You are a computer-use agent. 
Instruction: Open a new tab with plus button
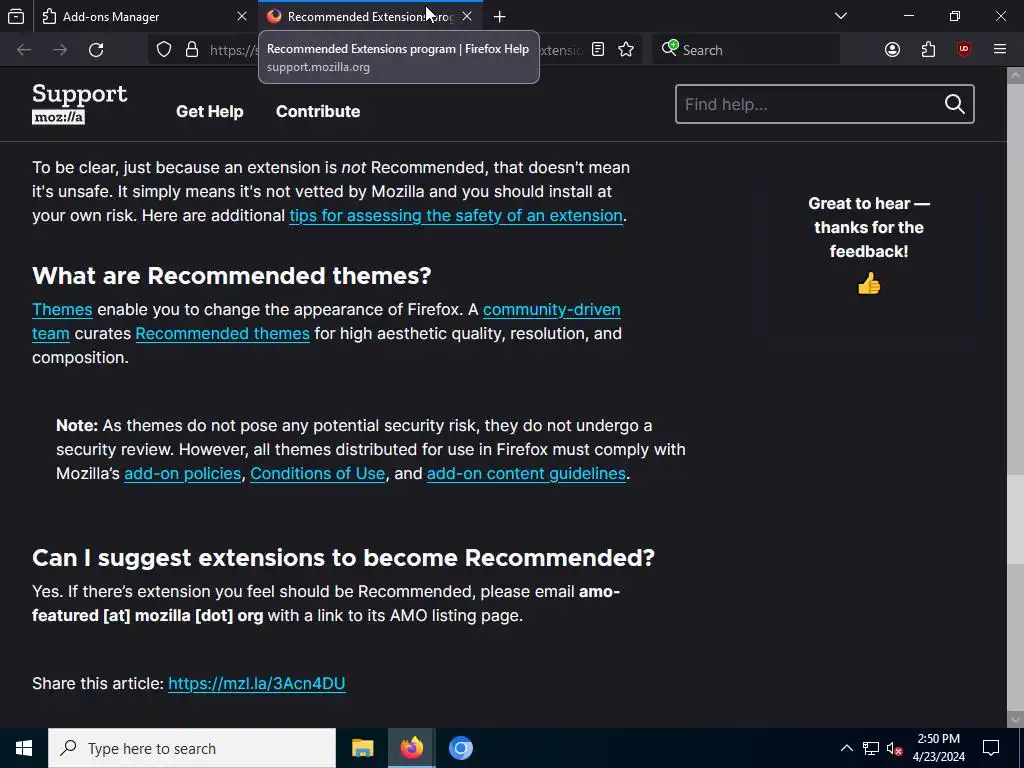(x=500, y=16)
